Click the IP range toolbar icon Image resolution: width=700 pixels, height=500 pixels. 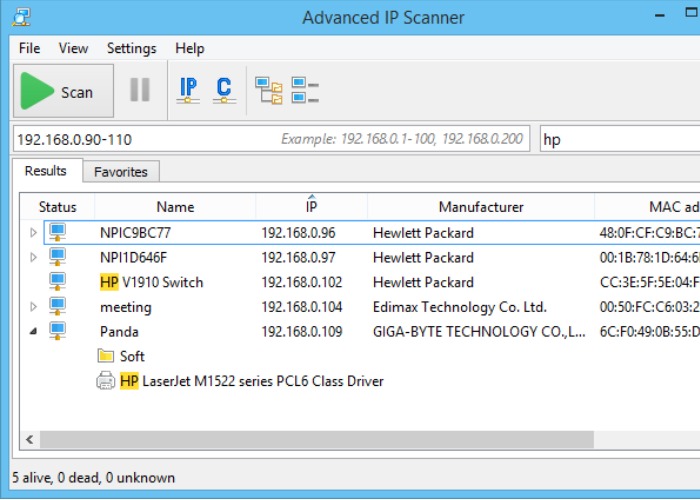tap(188, 91)
